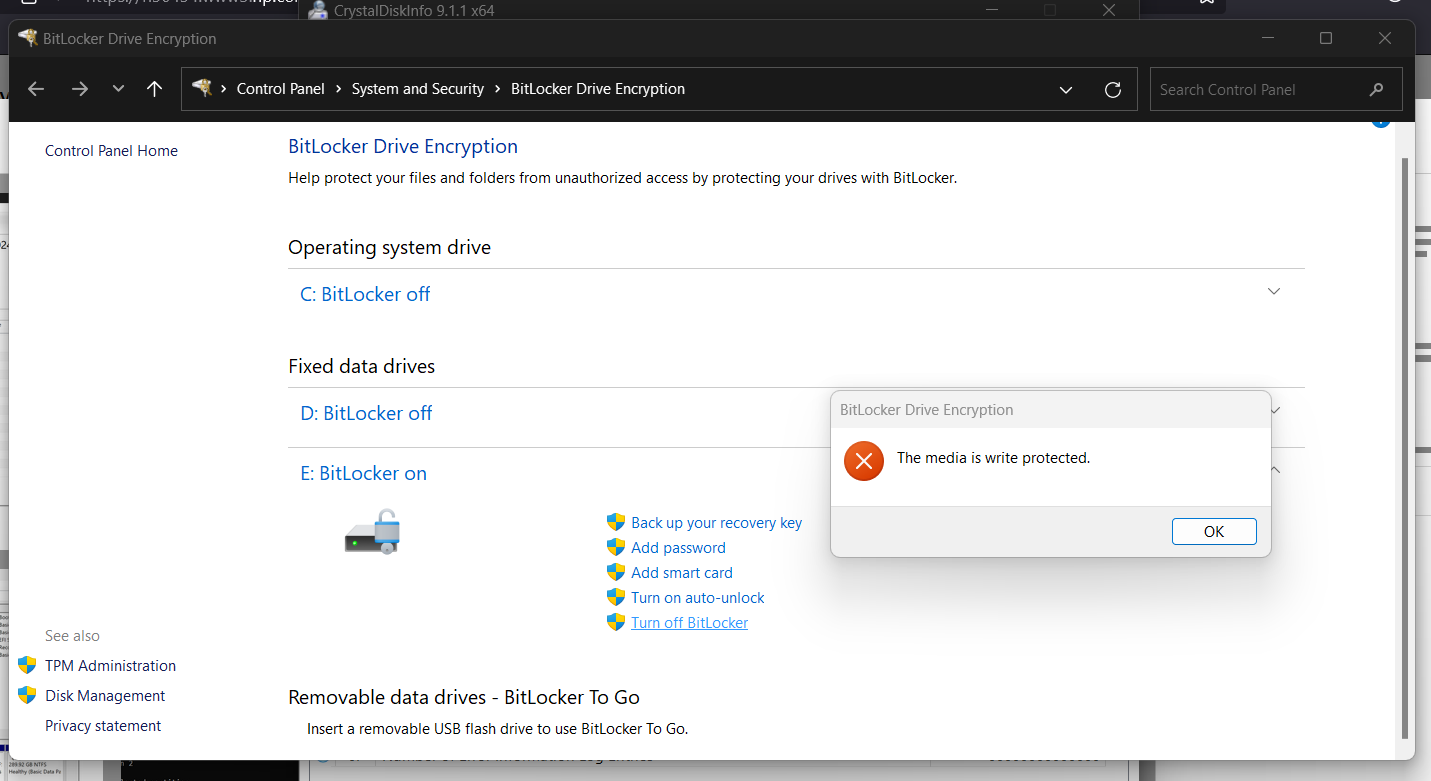Click the shield icon beside Back up your recovery key
Screen dimensions: 1431x781
(615, 522)
